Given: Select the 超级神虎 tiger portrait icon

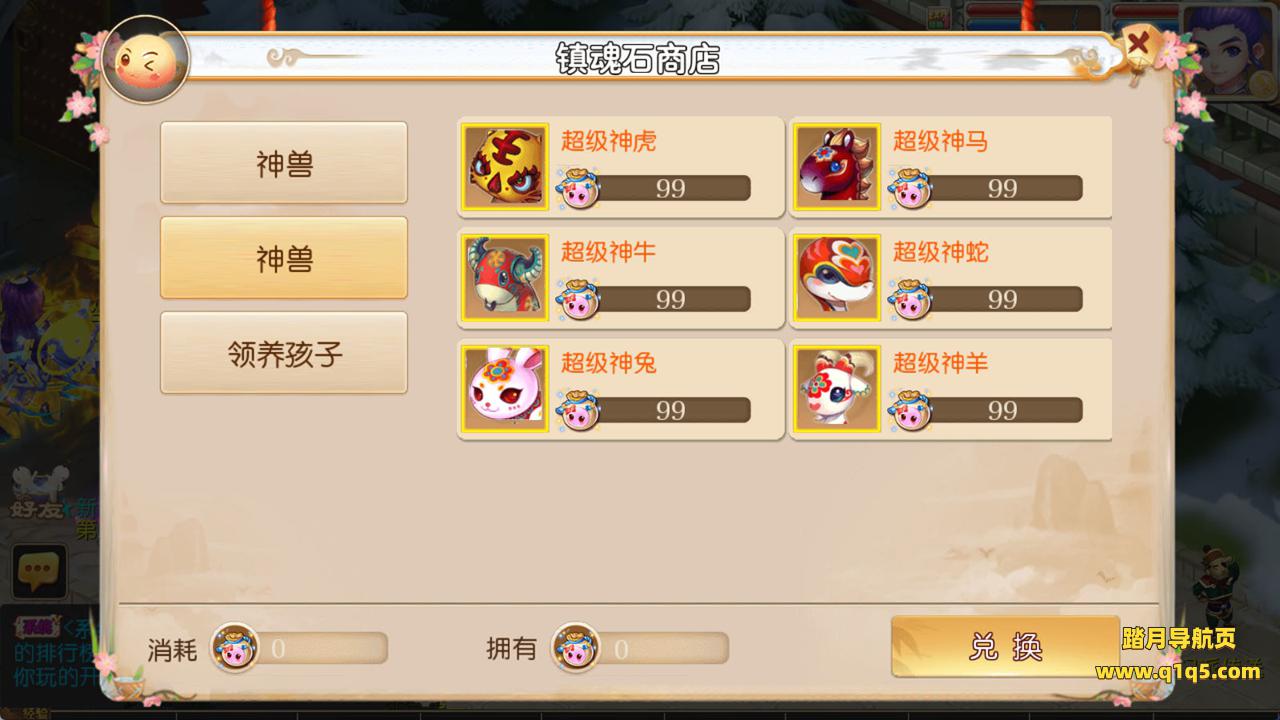Looking at the screenshot, I should click(505, 166).
